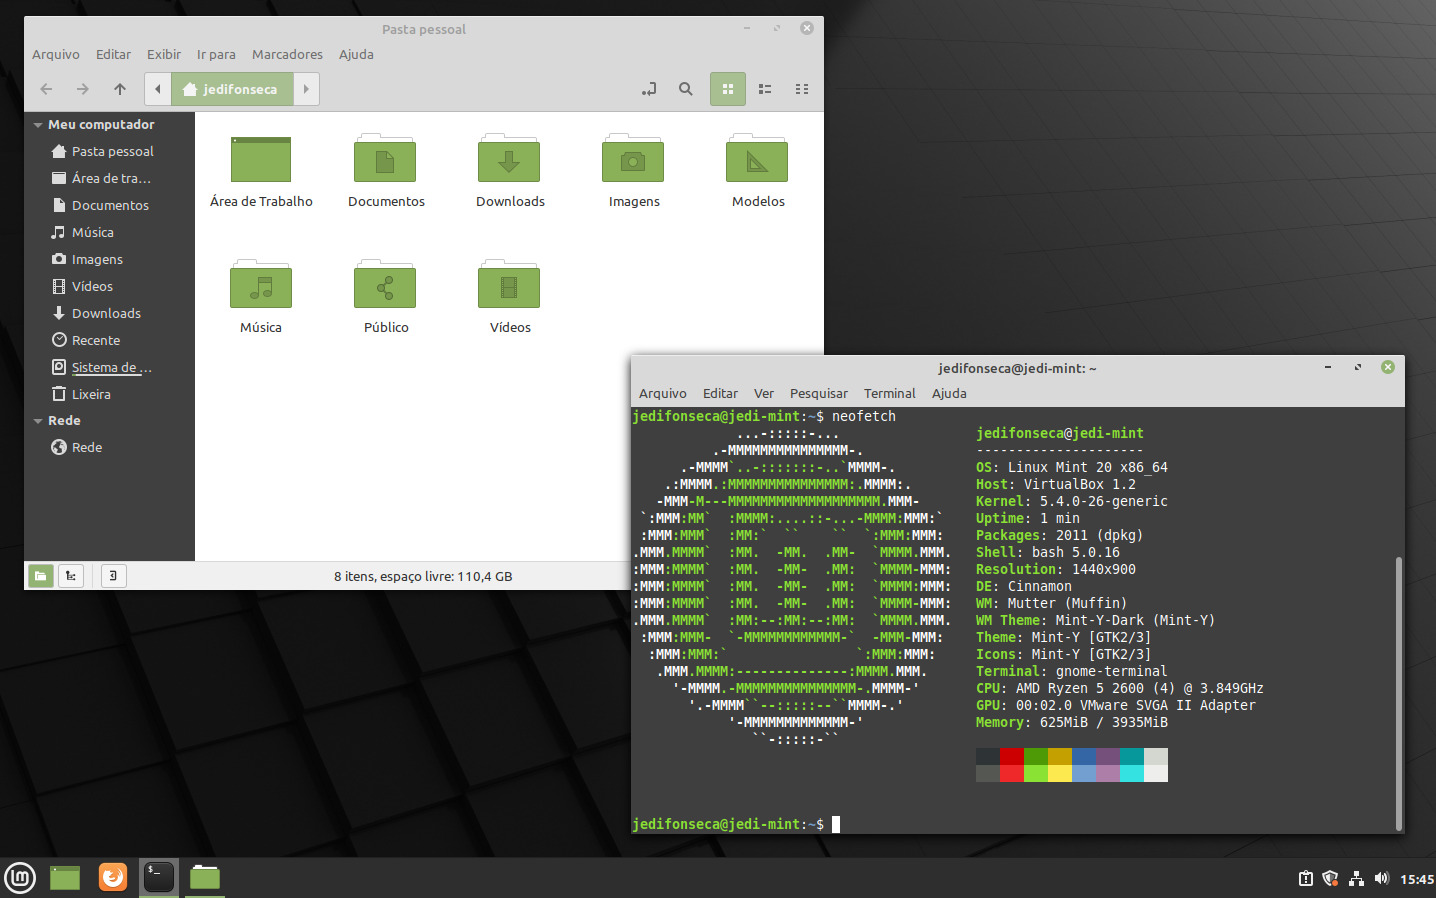Toggle the jedifonseca path button in the breadcrumb bar
The height and width of the screenshot is (898, 1436).
tap(232, 88)
